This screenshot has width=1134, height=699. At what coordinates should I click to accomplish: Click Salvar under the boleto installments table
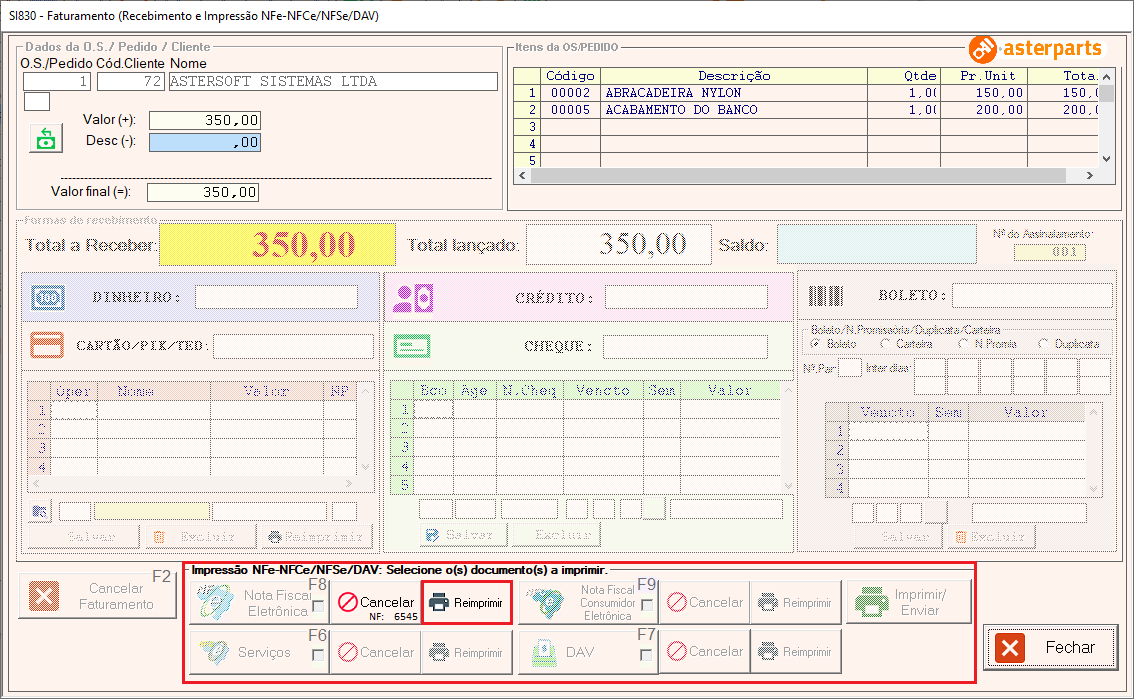tap(898, 536)
